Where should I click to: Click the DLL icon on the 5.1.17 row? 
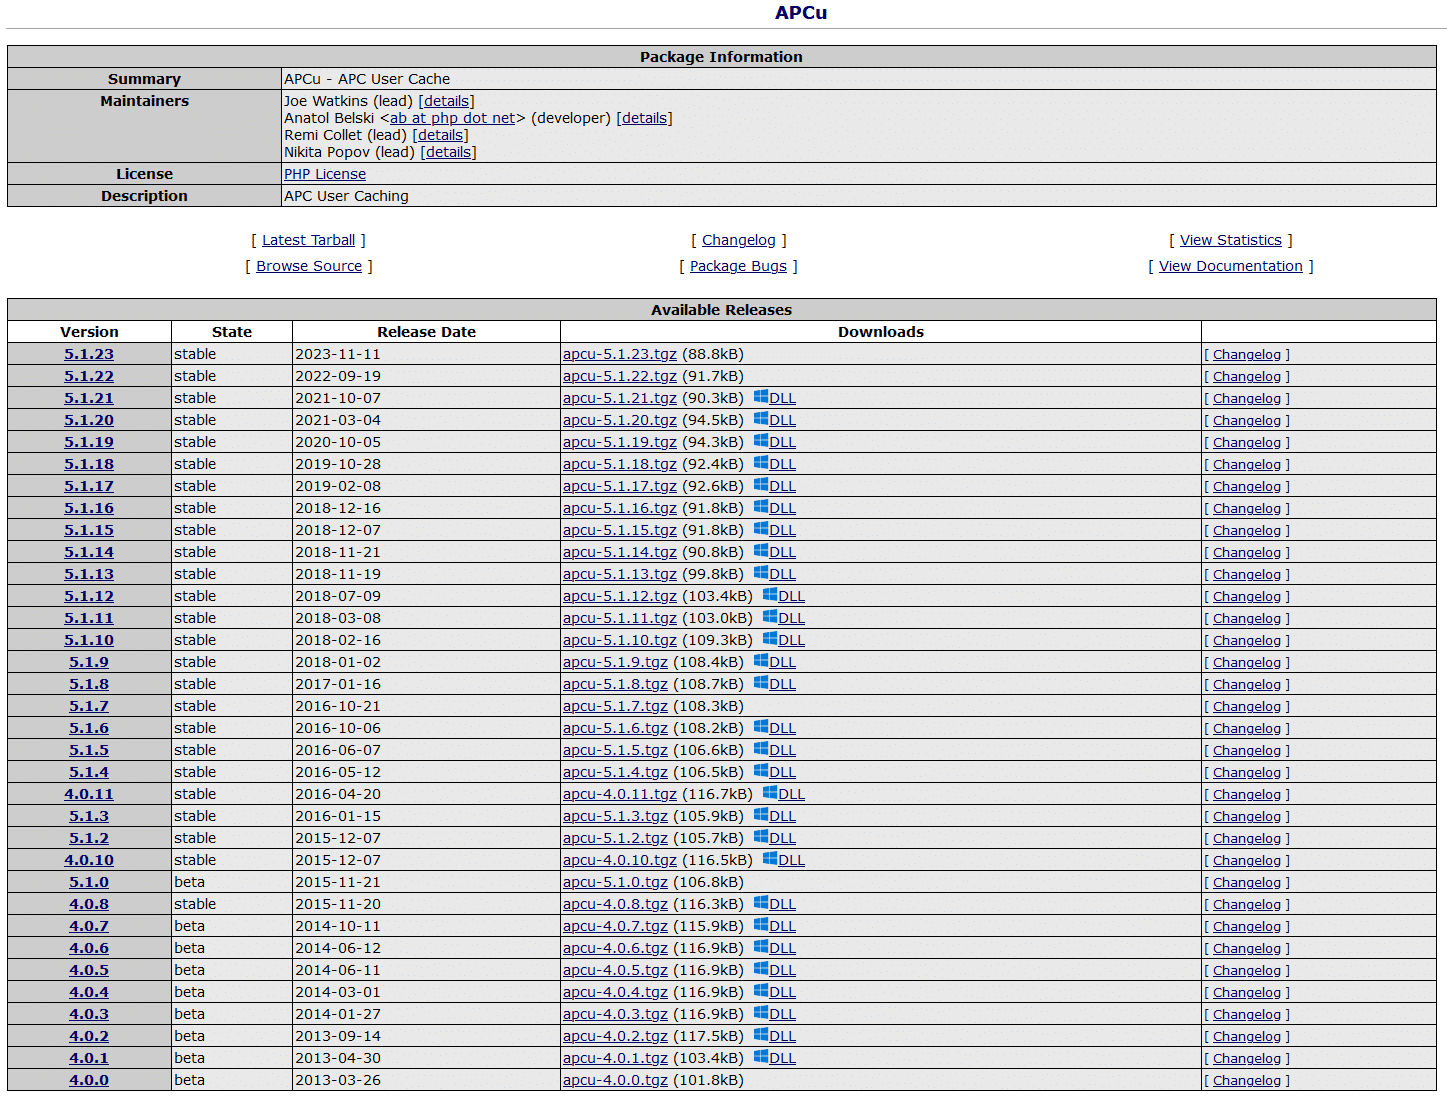pyautogui.click(x=775, y=486)
